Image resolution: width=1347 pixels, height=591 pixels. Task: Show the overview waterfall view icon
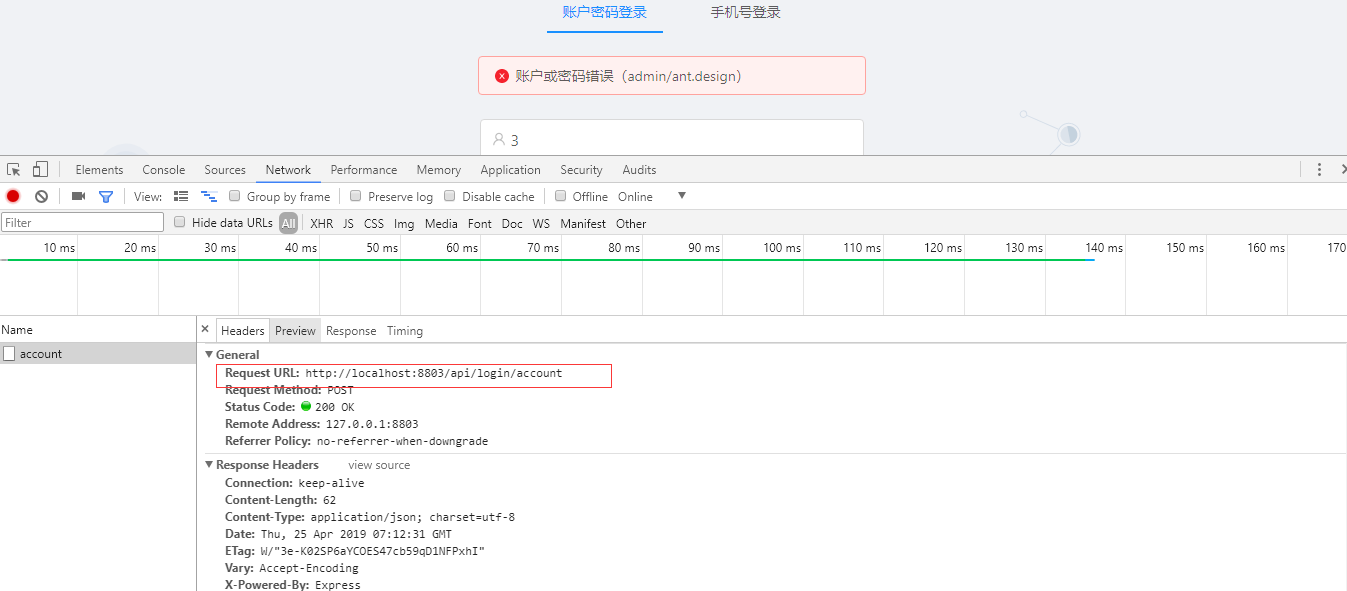pos(209,196)
